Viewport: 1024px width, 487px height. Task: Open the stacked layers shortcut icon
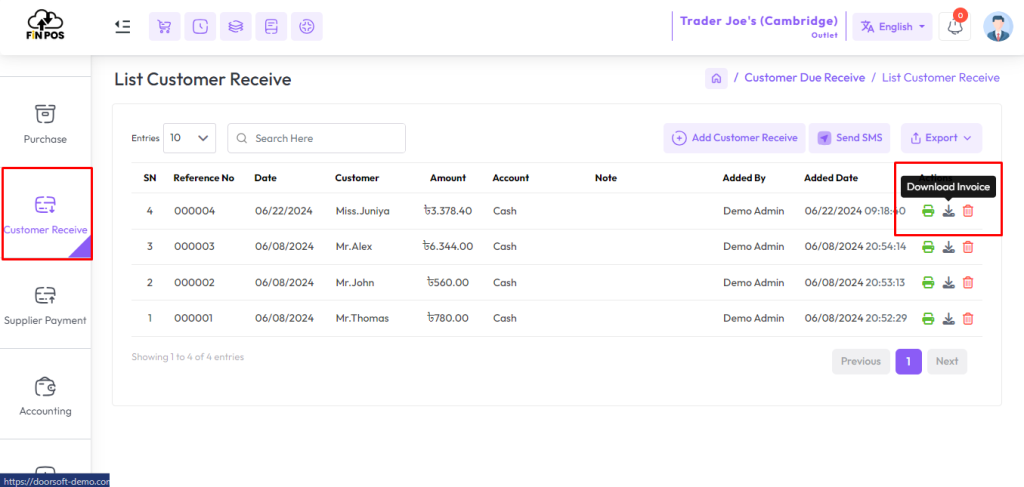coord(236,27)
